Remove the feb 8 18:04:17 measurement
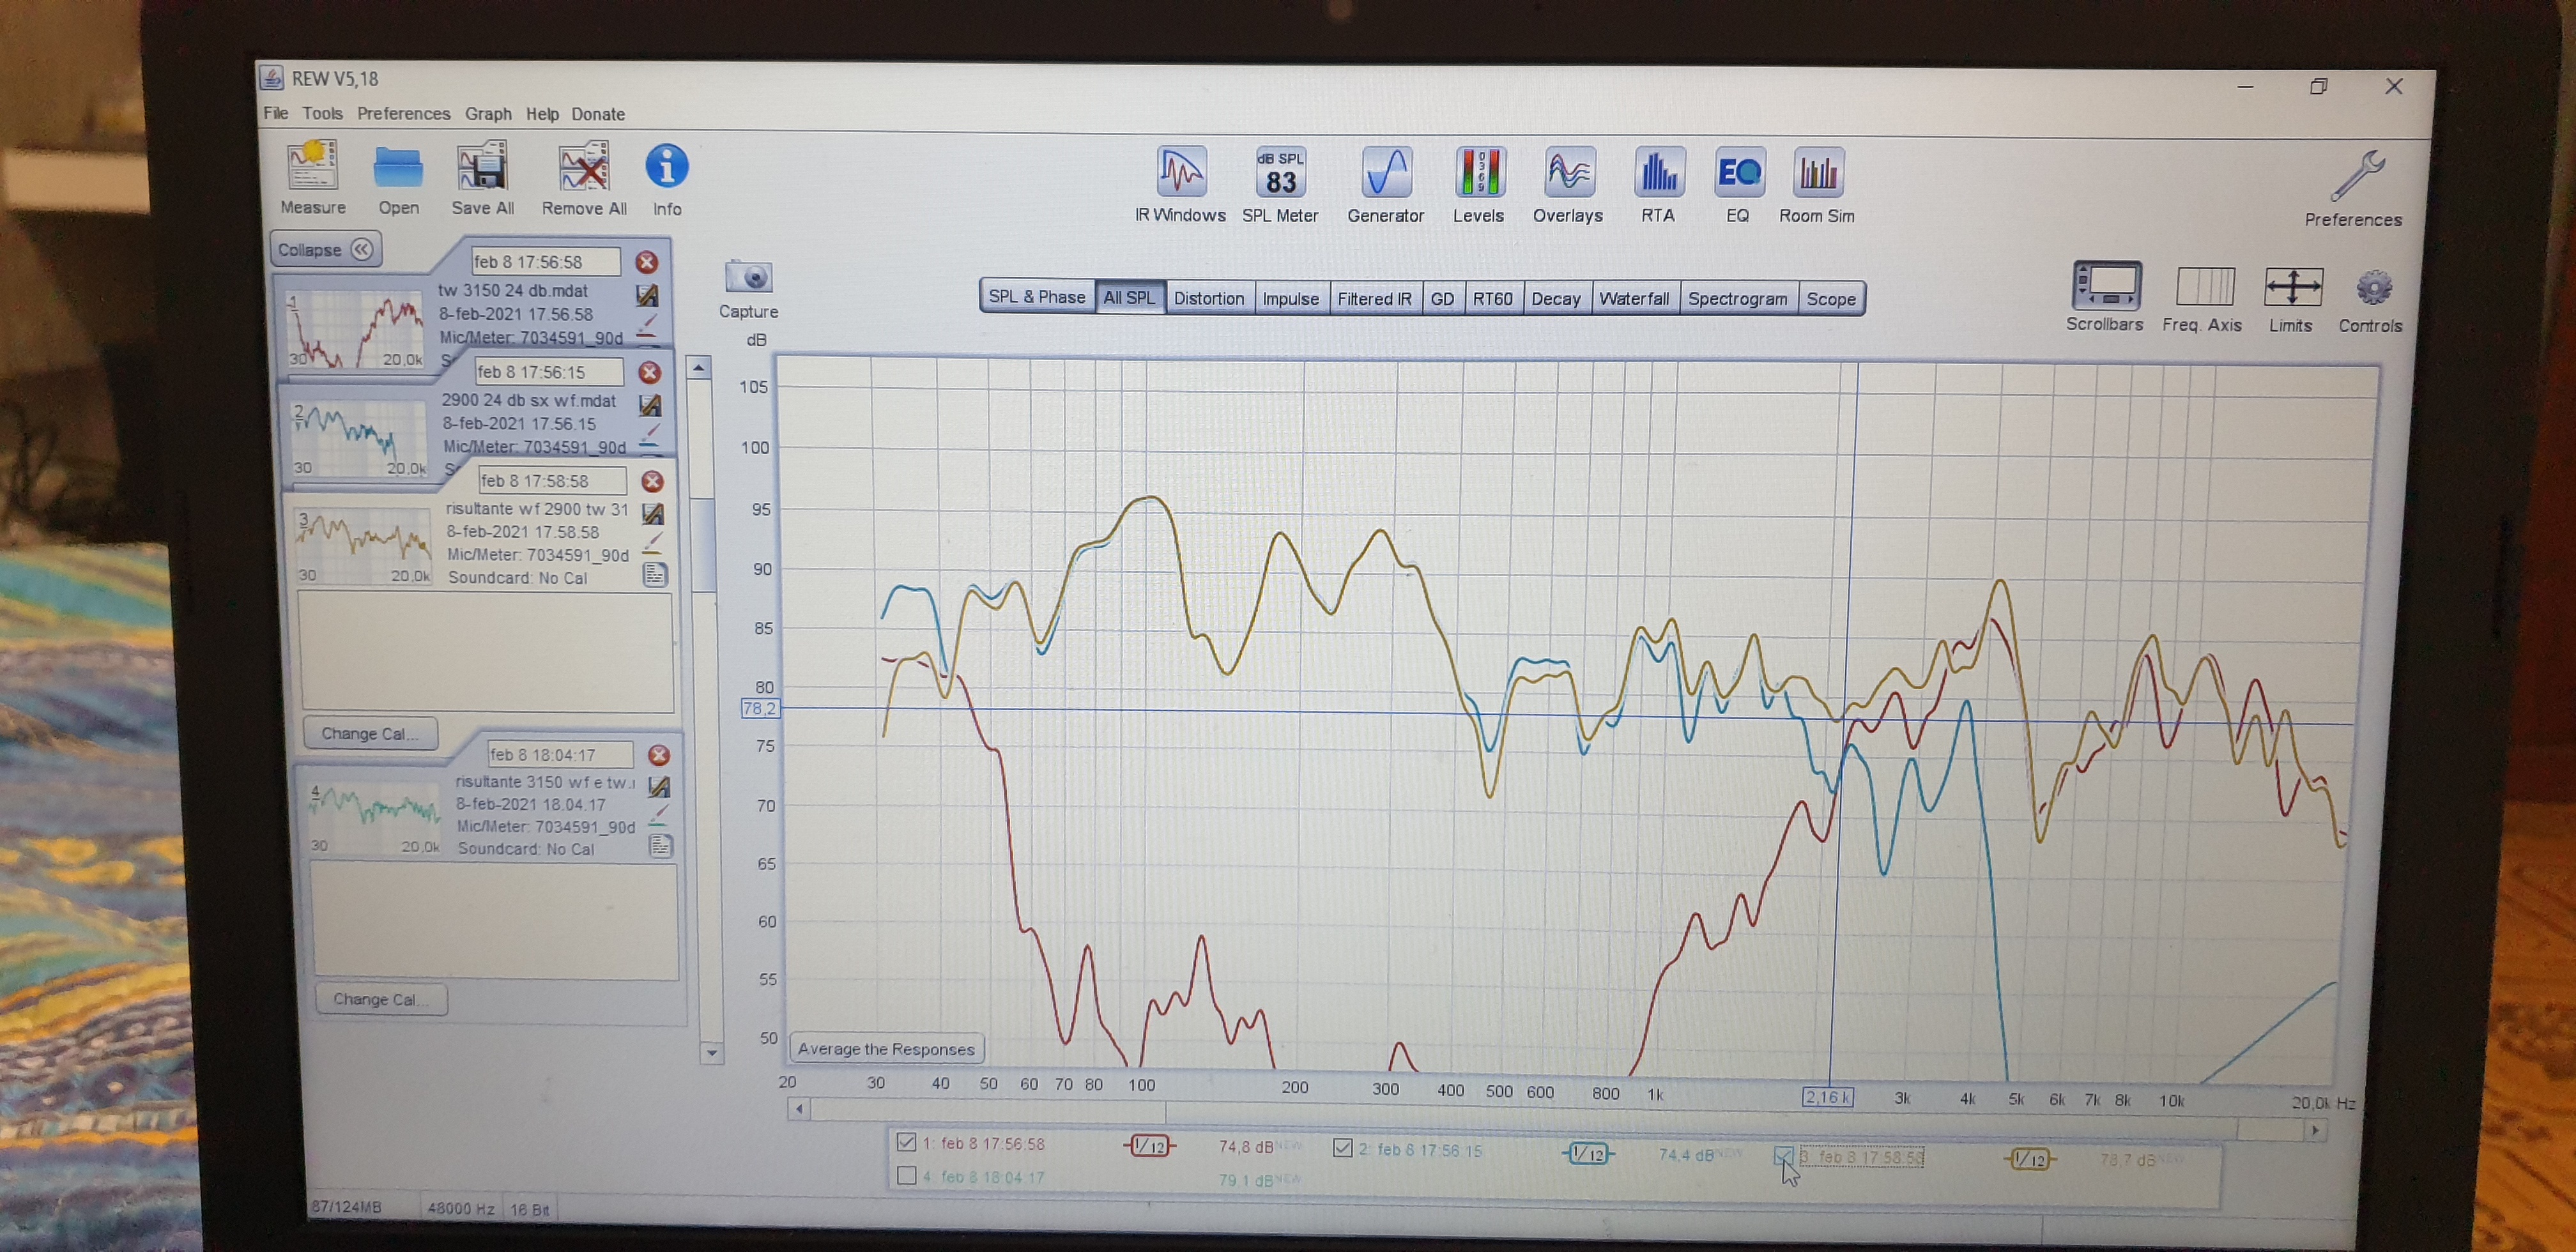The height and width of the screenshot is (1252, 2576). pyautogui.click(x=658, y=755)
